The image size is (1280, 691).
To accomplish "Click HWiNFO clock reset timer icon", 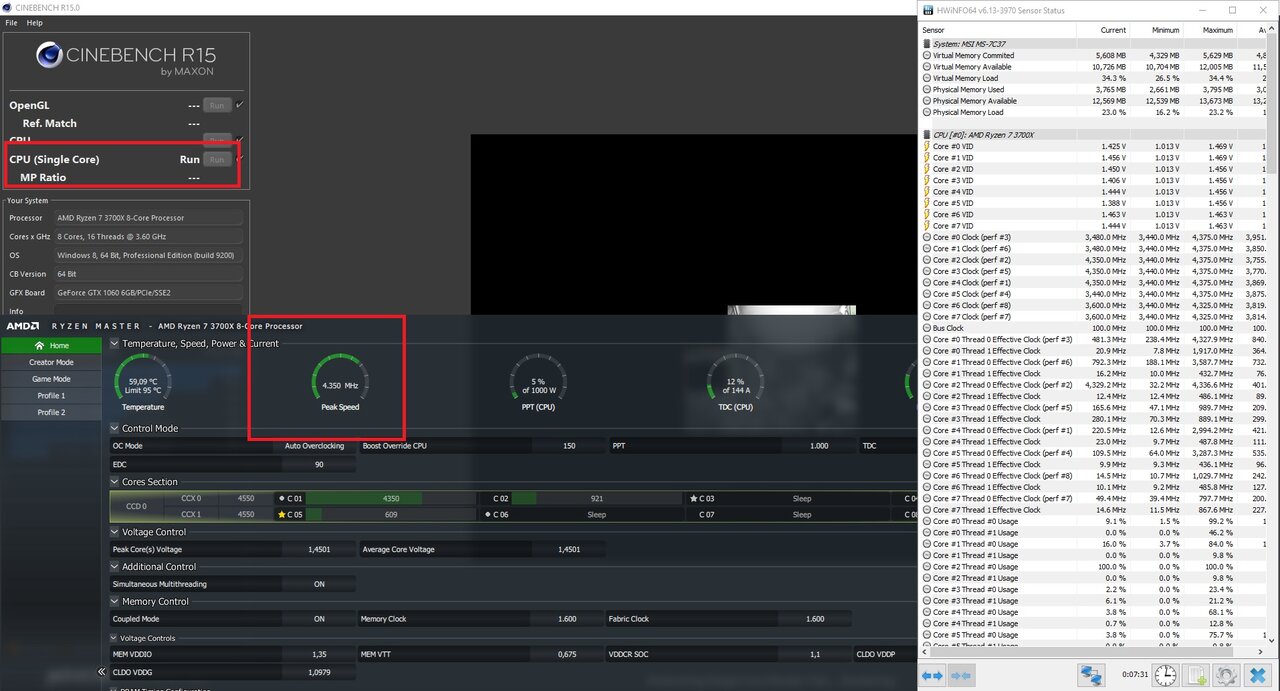I will click(x=1165, y=675).
